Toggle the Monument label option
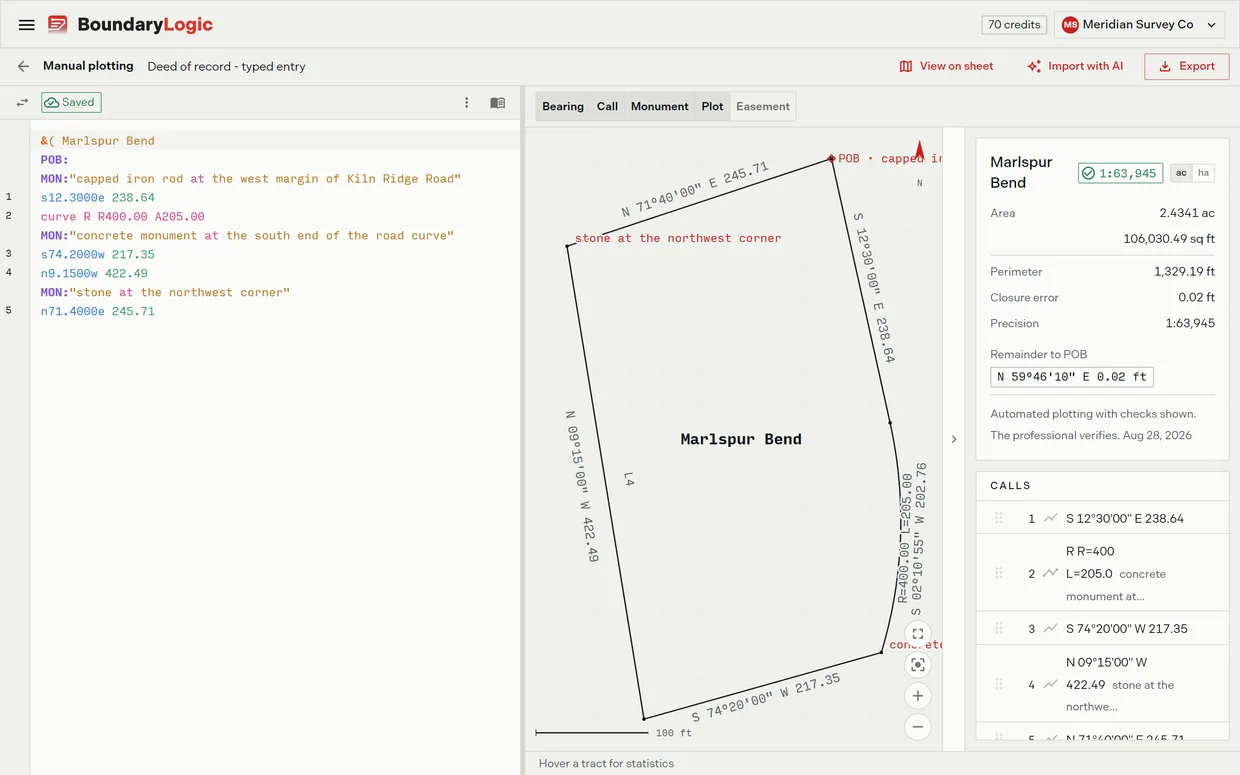The height and width of the screenshot is (775, 1240). point(659,106)
